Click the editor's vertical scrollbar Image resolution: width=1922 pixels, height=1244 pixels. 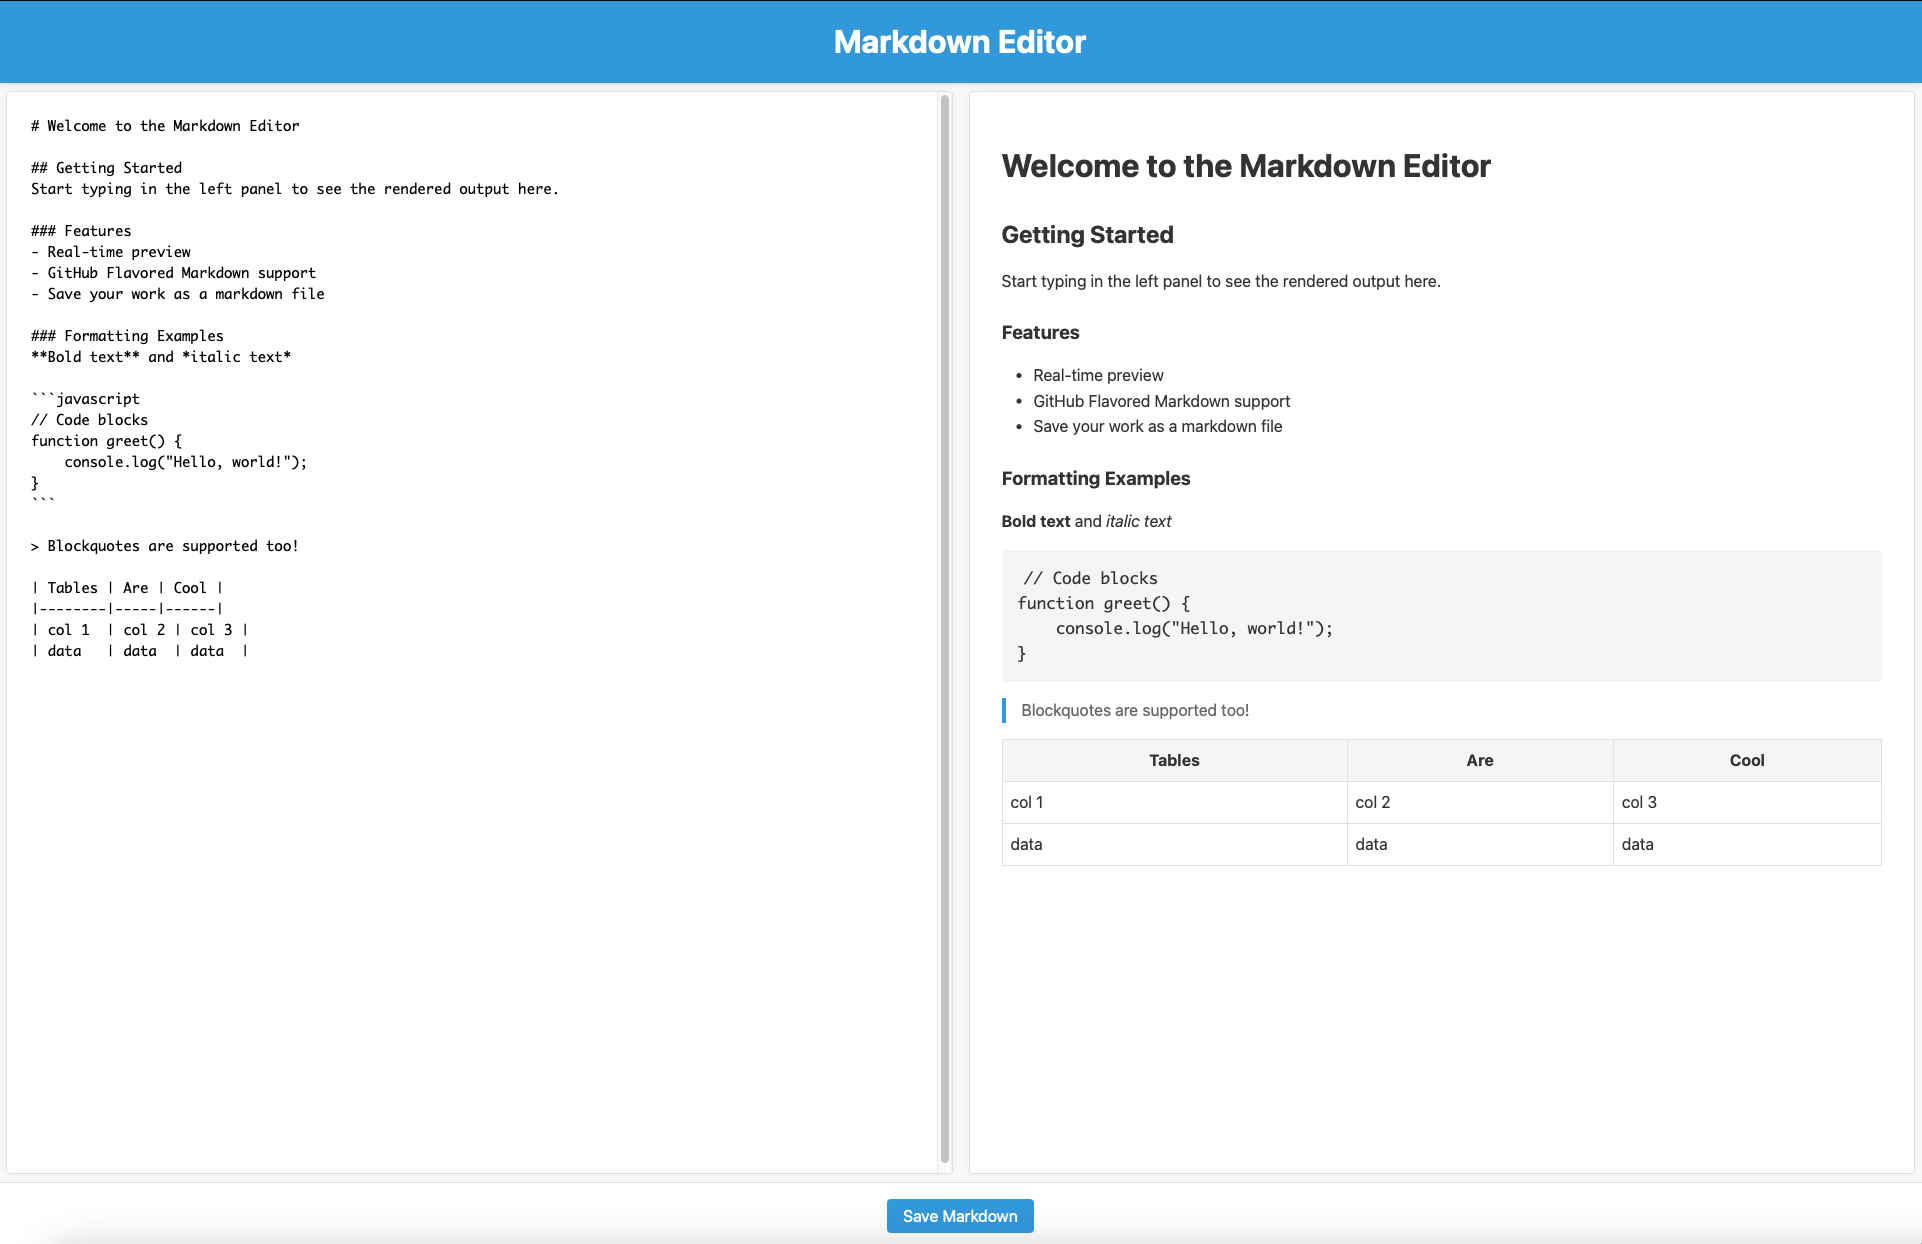pyautogui.click(x=945, y=630)
